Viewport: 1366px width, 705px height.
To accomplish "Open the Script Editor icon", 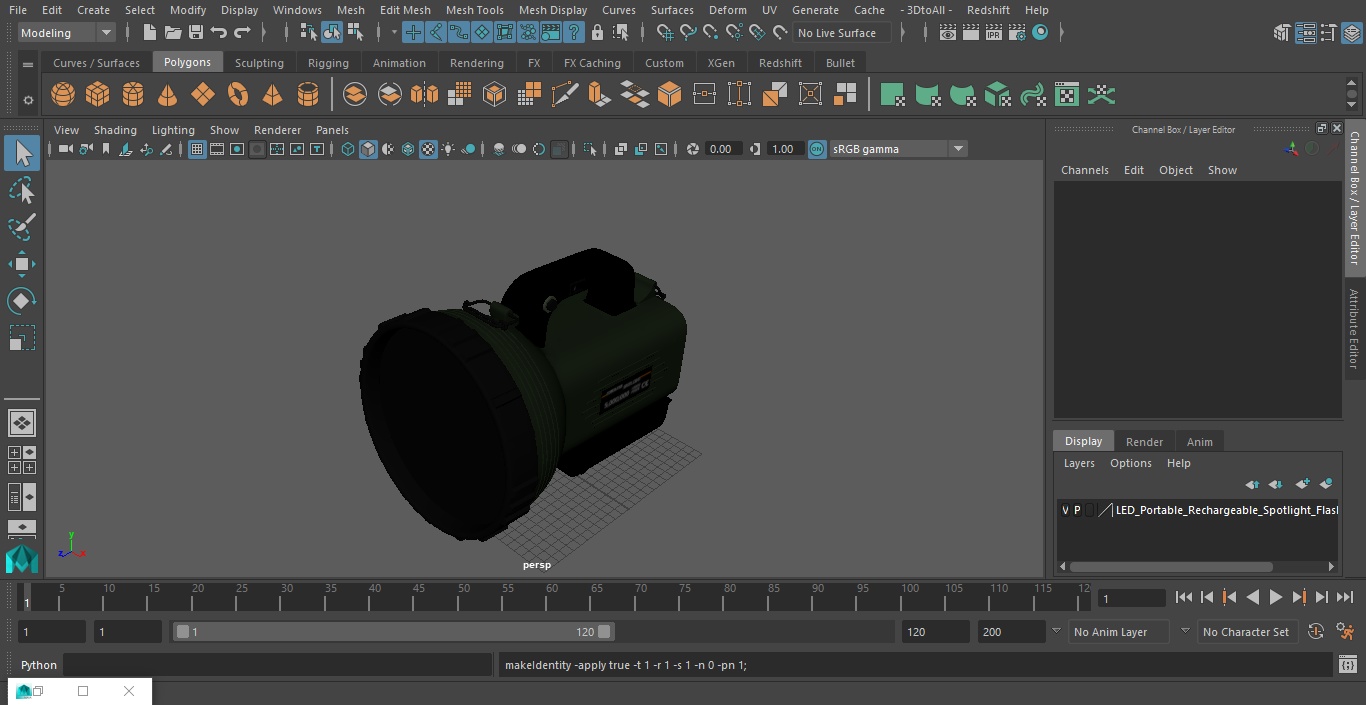I will (1348, 665).
